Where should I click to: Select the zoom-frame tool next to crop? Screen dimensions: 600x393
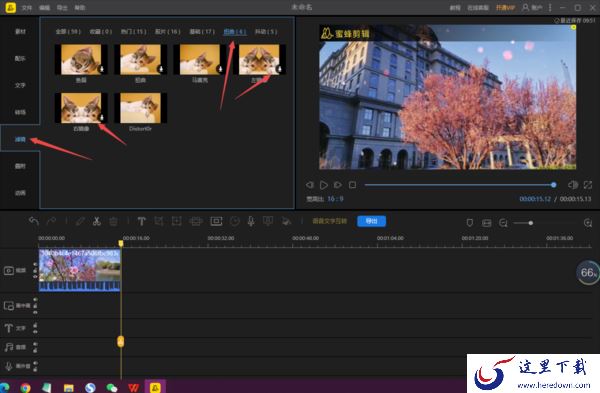point(176,221)
